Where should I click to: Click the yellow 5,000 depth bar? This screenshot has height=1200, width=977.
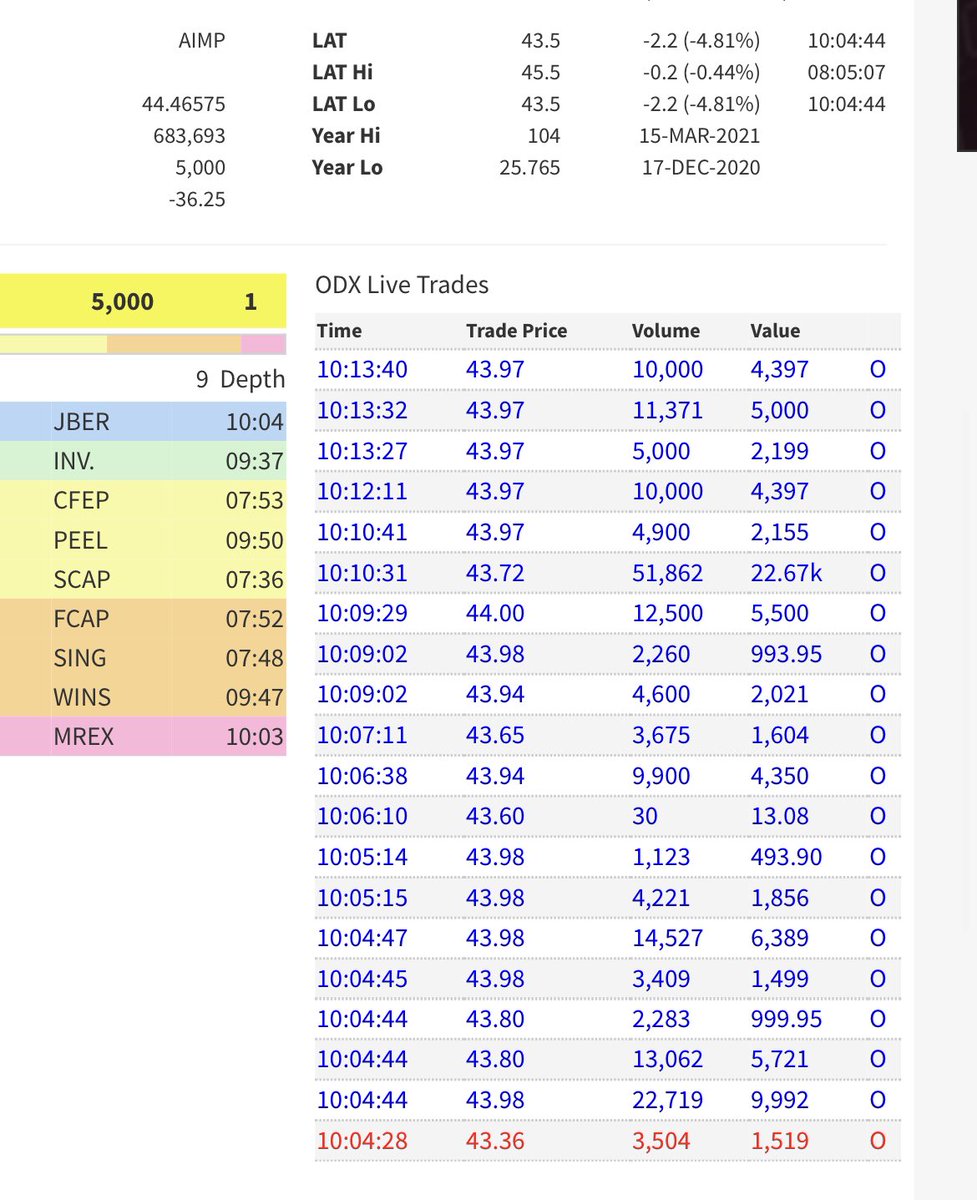point(143,301)
